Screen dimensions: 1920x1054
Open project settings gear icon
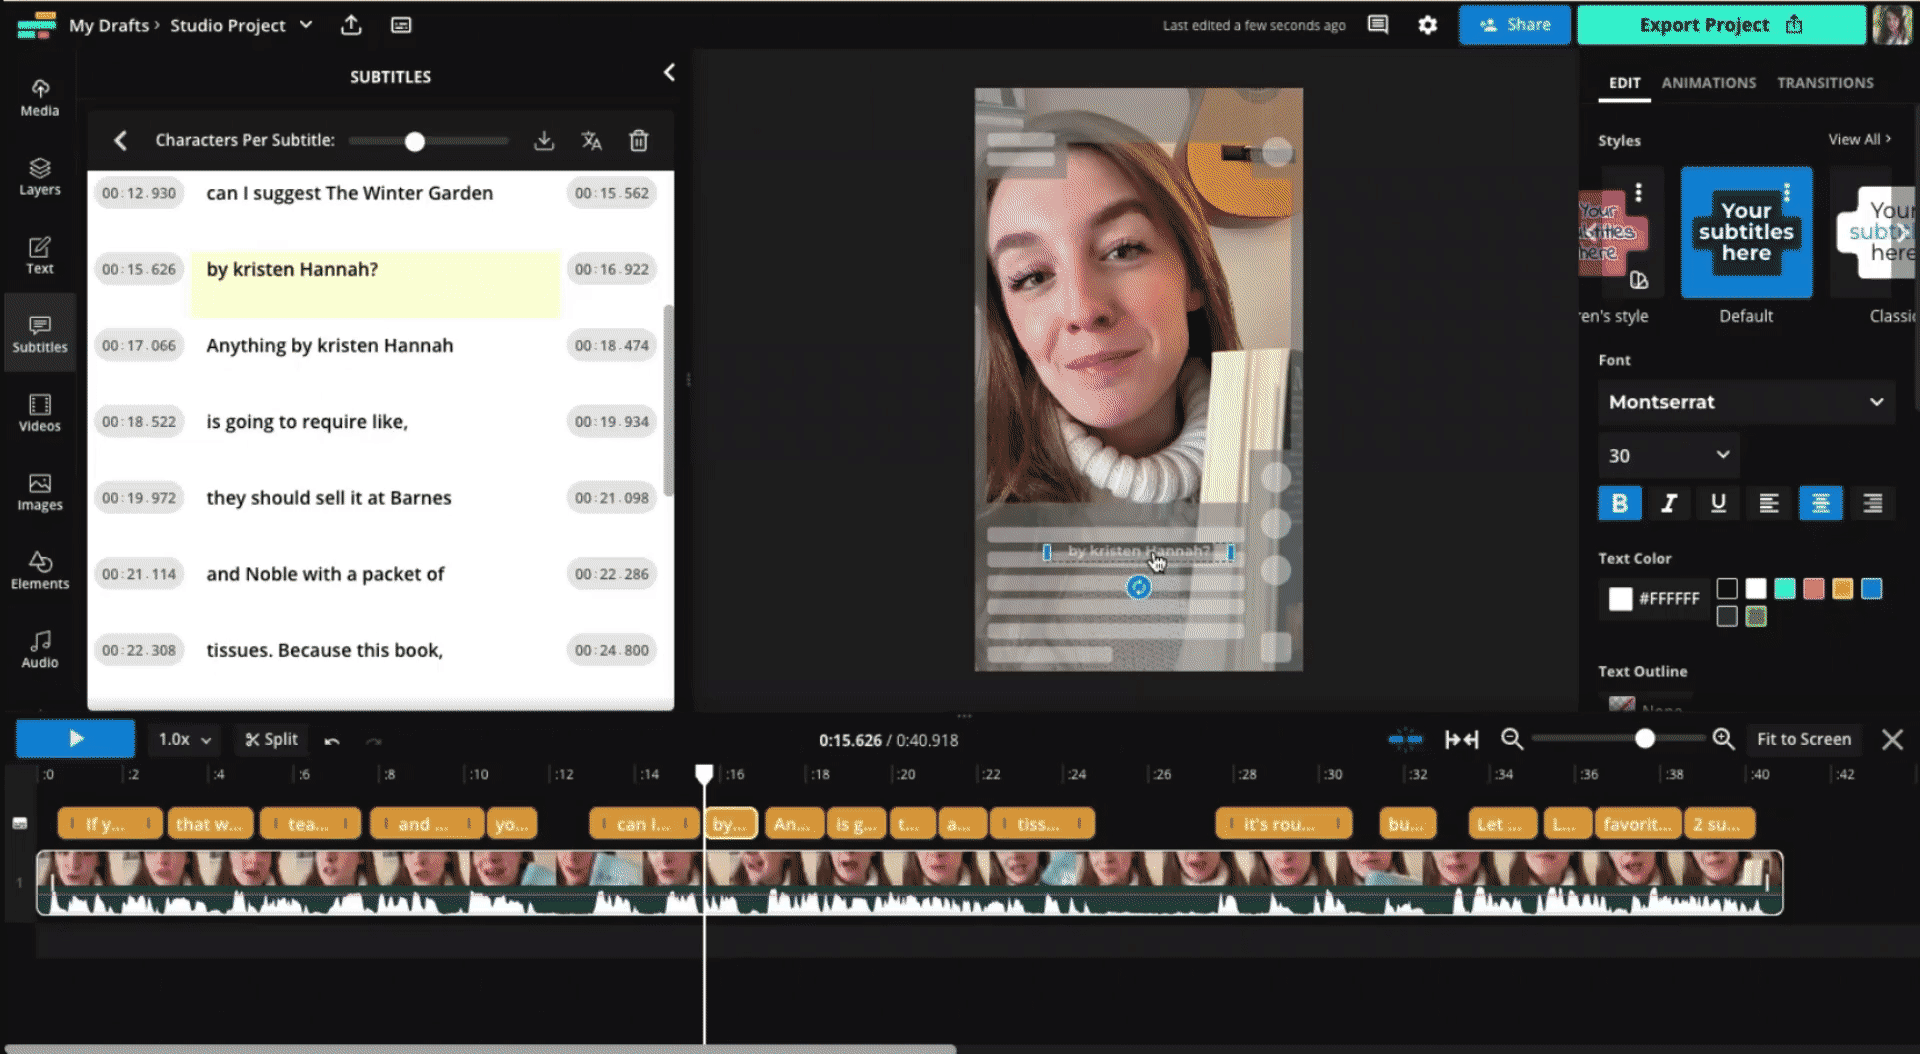click(1427, 25)
